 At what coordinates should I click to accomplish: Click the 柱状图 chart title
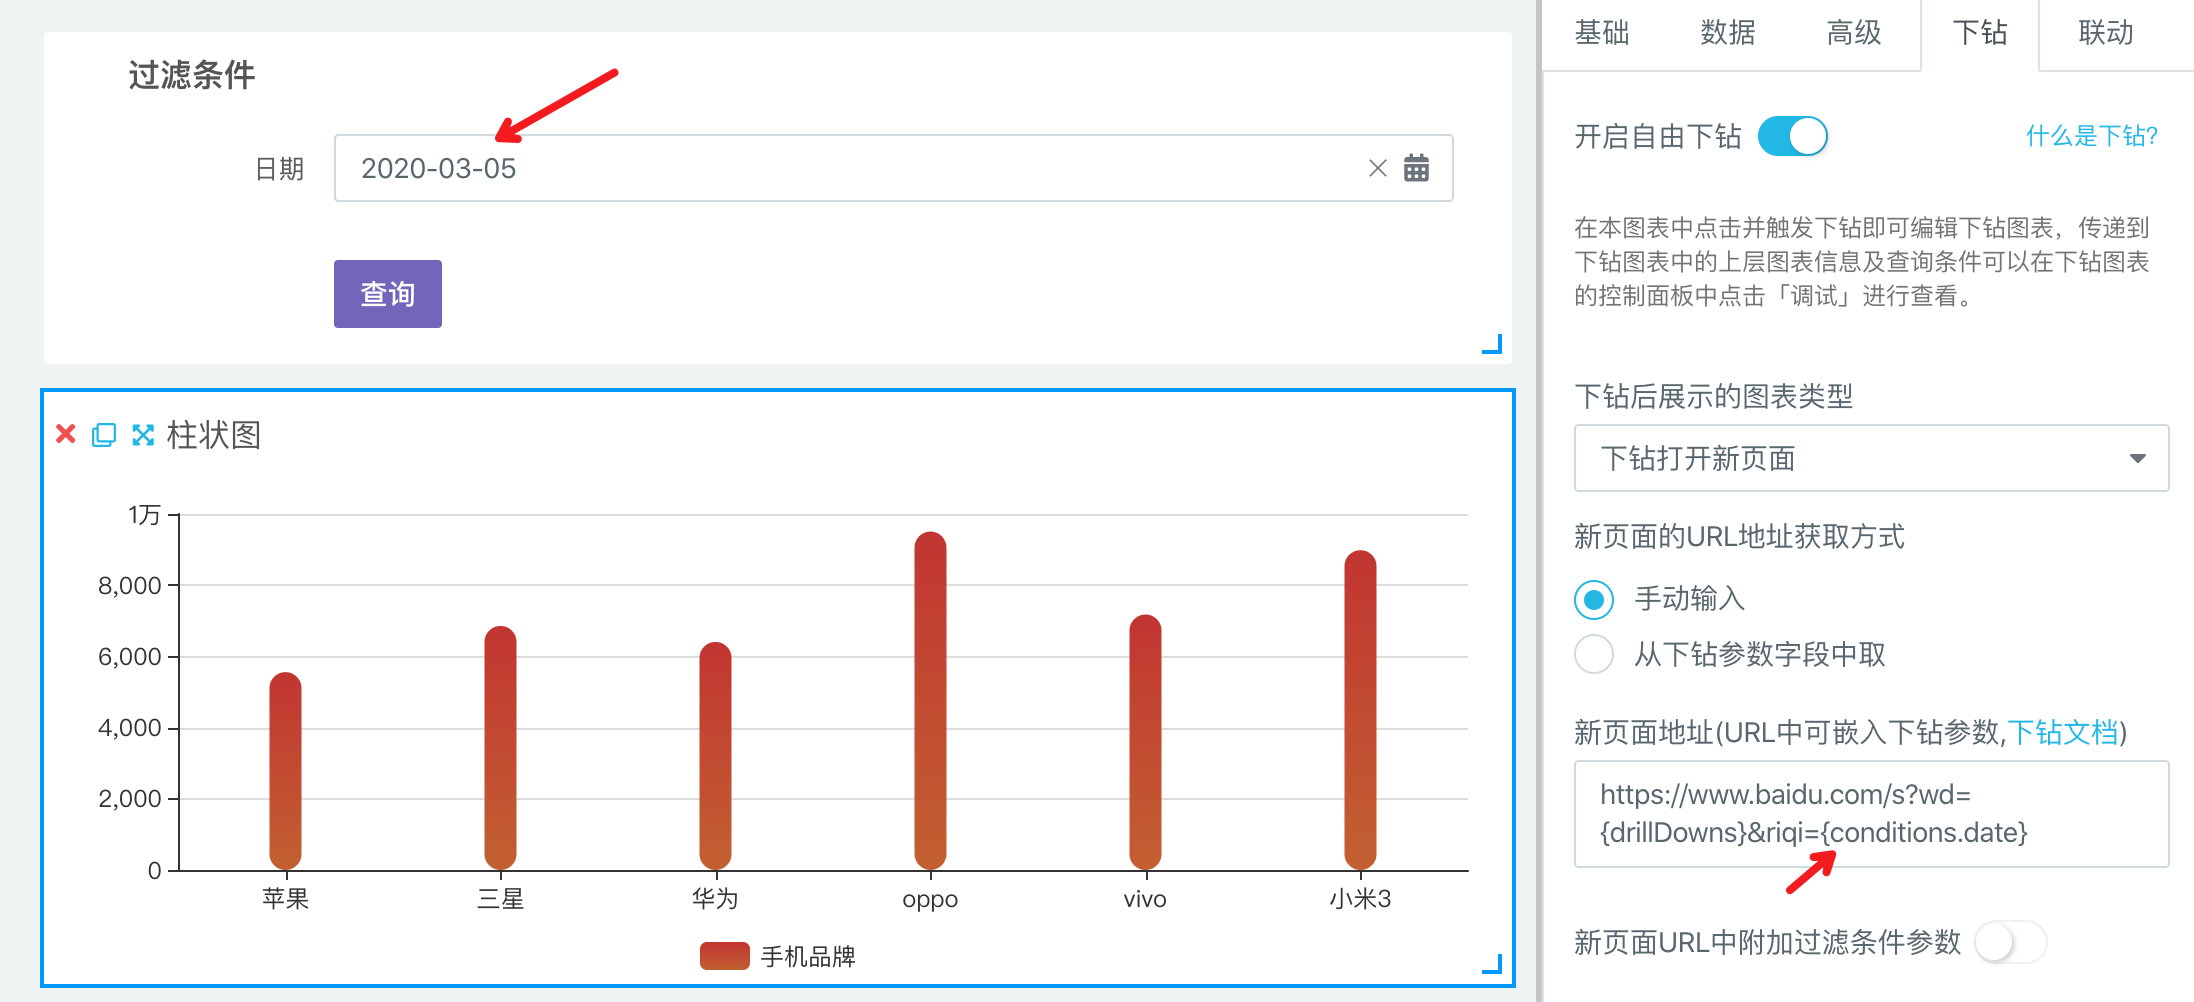click(214, 435)
